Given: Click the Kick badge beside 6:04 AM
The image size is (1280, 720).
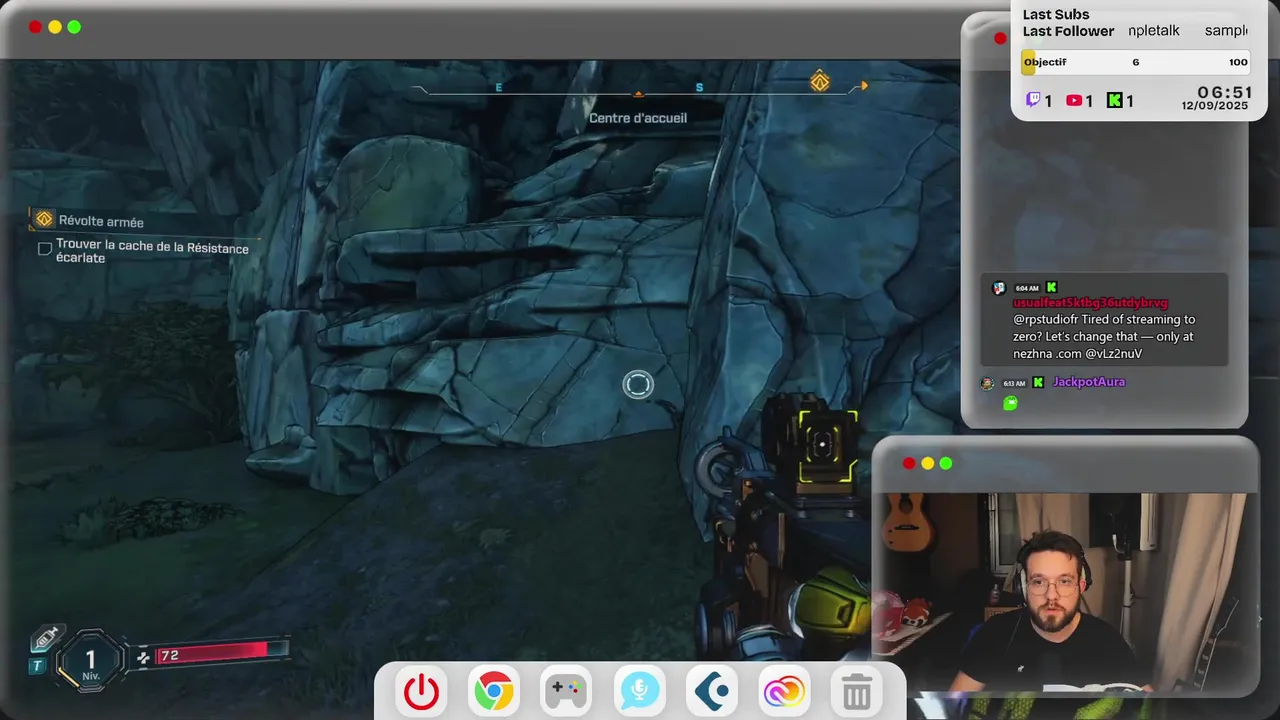Looking at the screenshot, I should point(1051,288).
